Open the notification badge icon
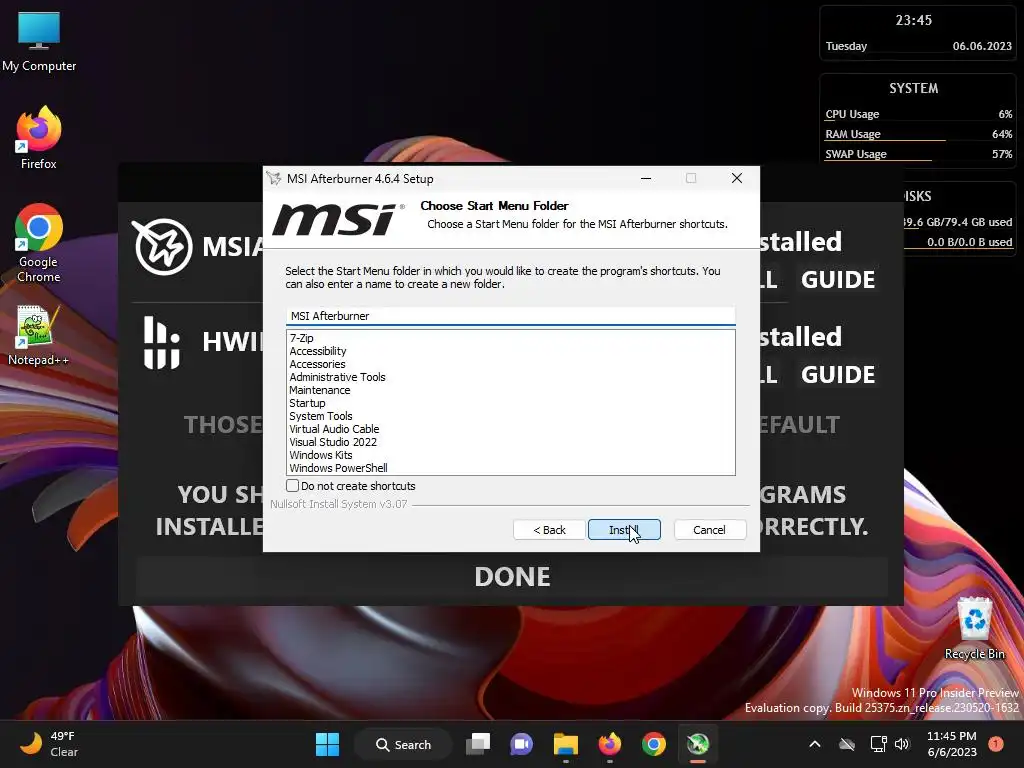The height and width of the screenshot is (768, 1024). (995, 743)
